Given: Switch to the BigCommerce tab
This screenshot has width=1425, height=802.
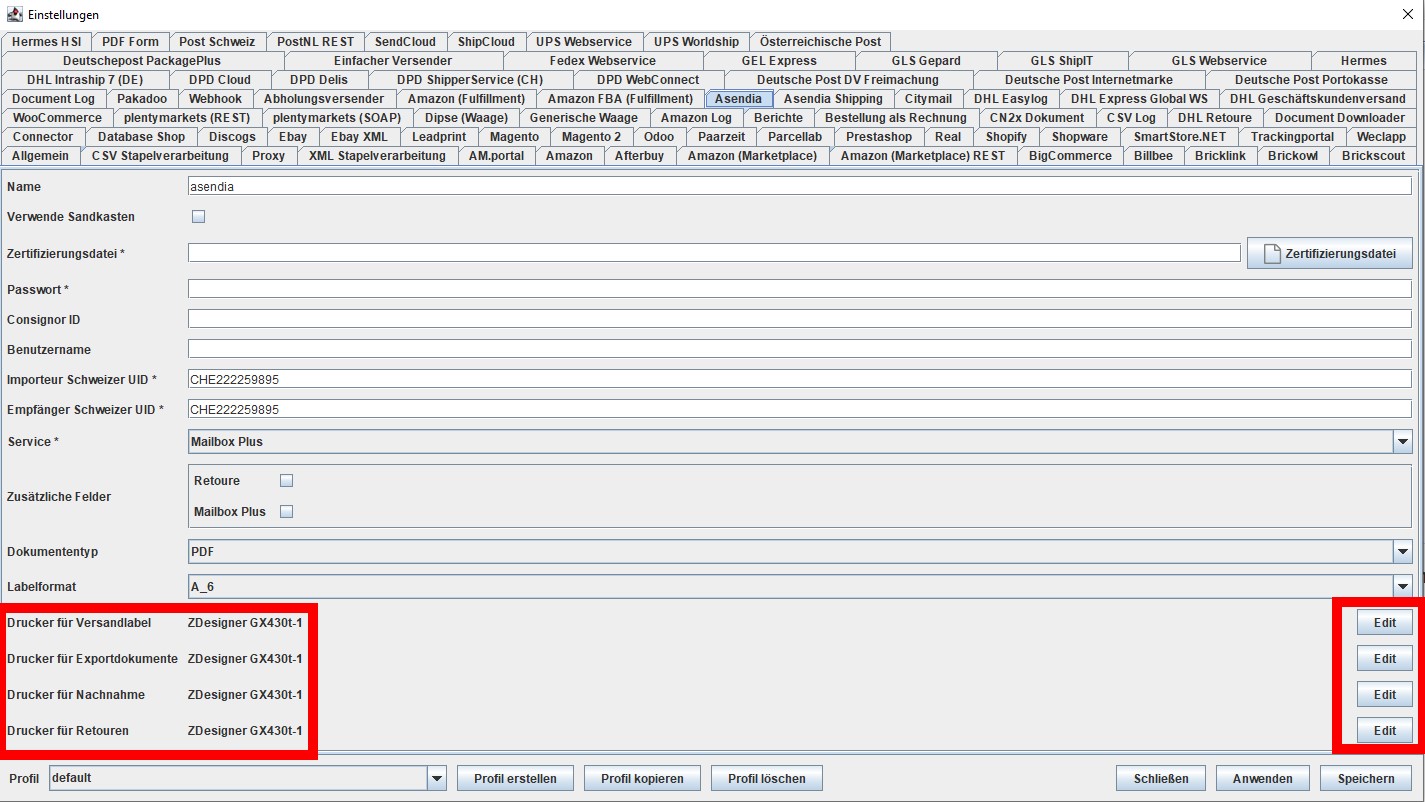Looking at the screenshot, I should (1070, 156).
